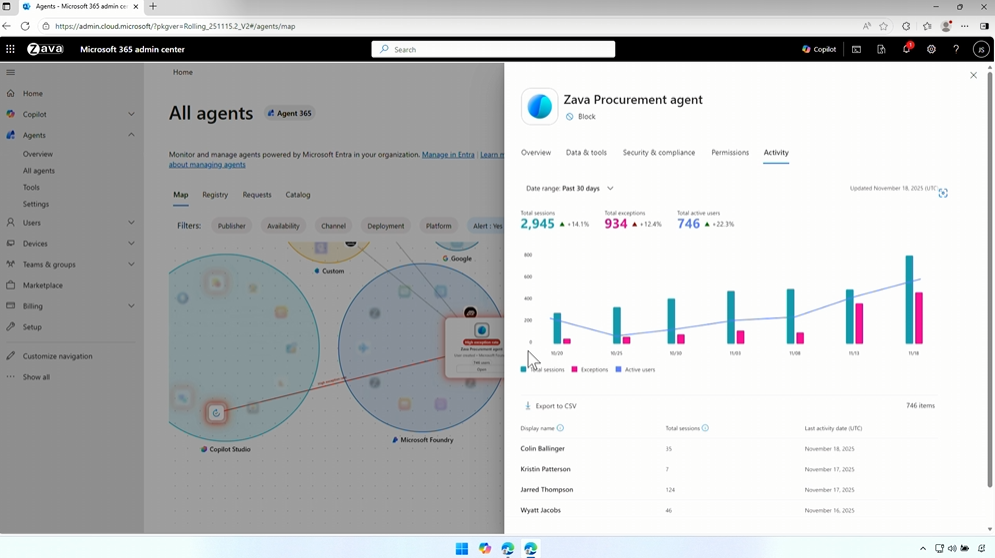
Task: Click info icon next to Total sessions column
Action: pyautogui.click(x=705, y=428)
